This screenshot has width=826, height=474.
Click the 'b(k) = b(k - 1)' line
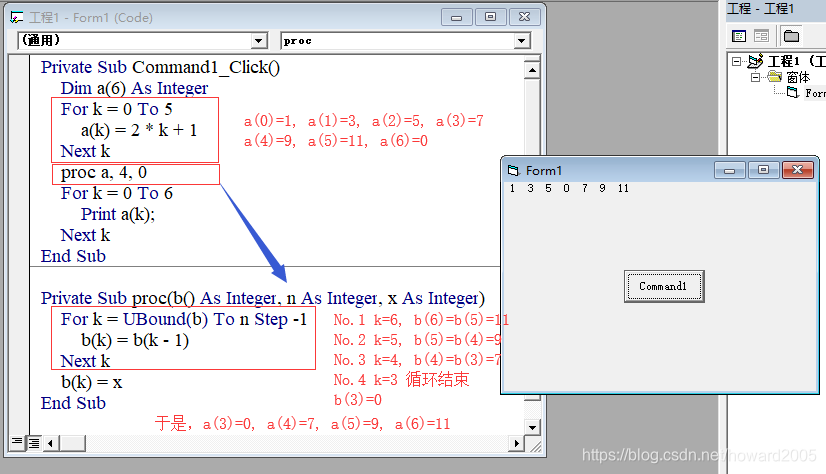[x=135, y=341]
